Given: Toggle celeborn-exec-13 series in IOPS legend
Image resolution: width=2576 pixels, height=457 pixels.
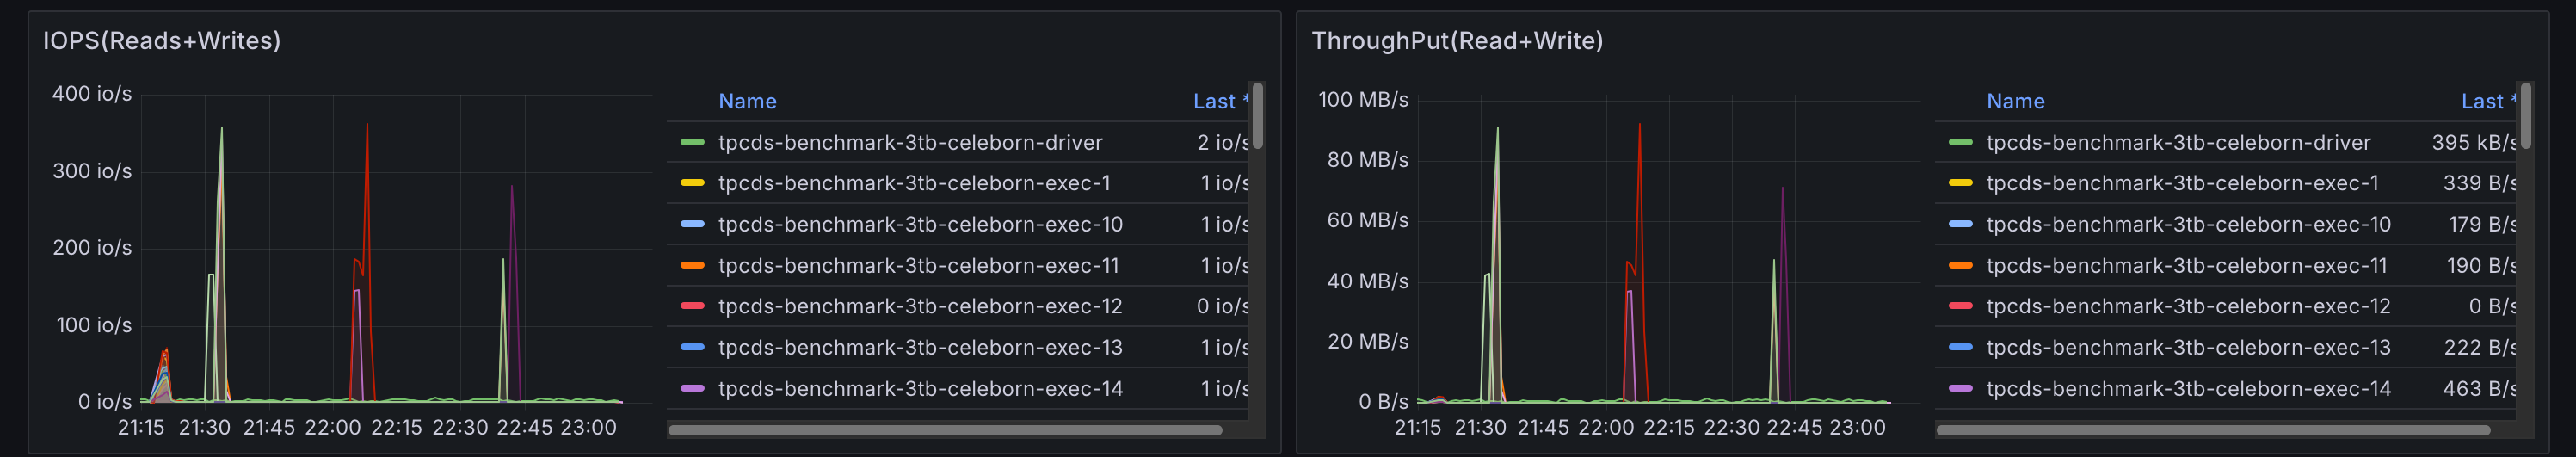Looking at the screenshot, I should (x=920, y=348).
